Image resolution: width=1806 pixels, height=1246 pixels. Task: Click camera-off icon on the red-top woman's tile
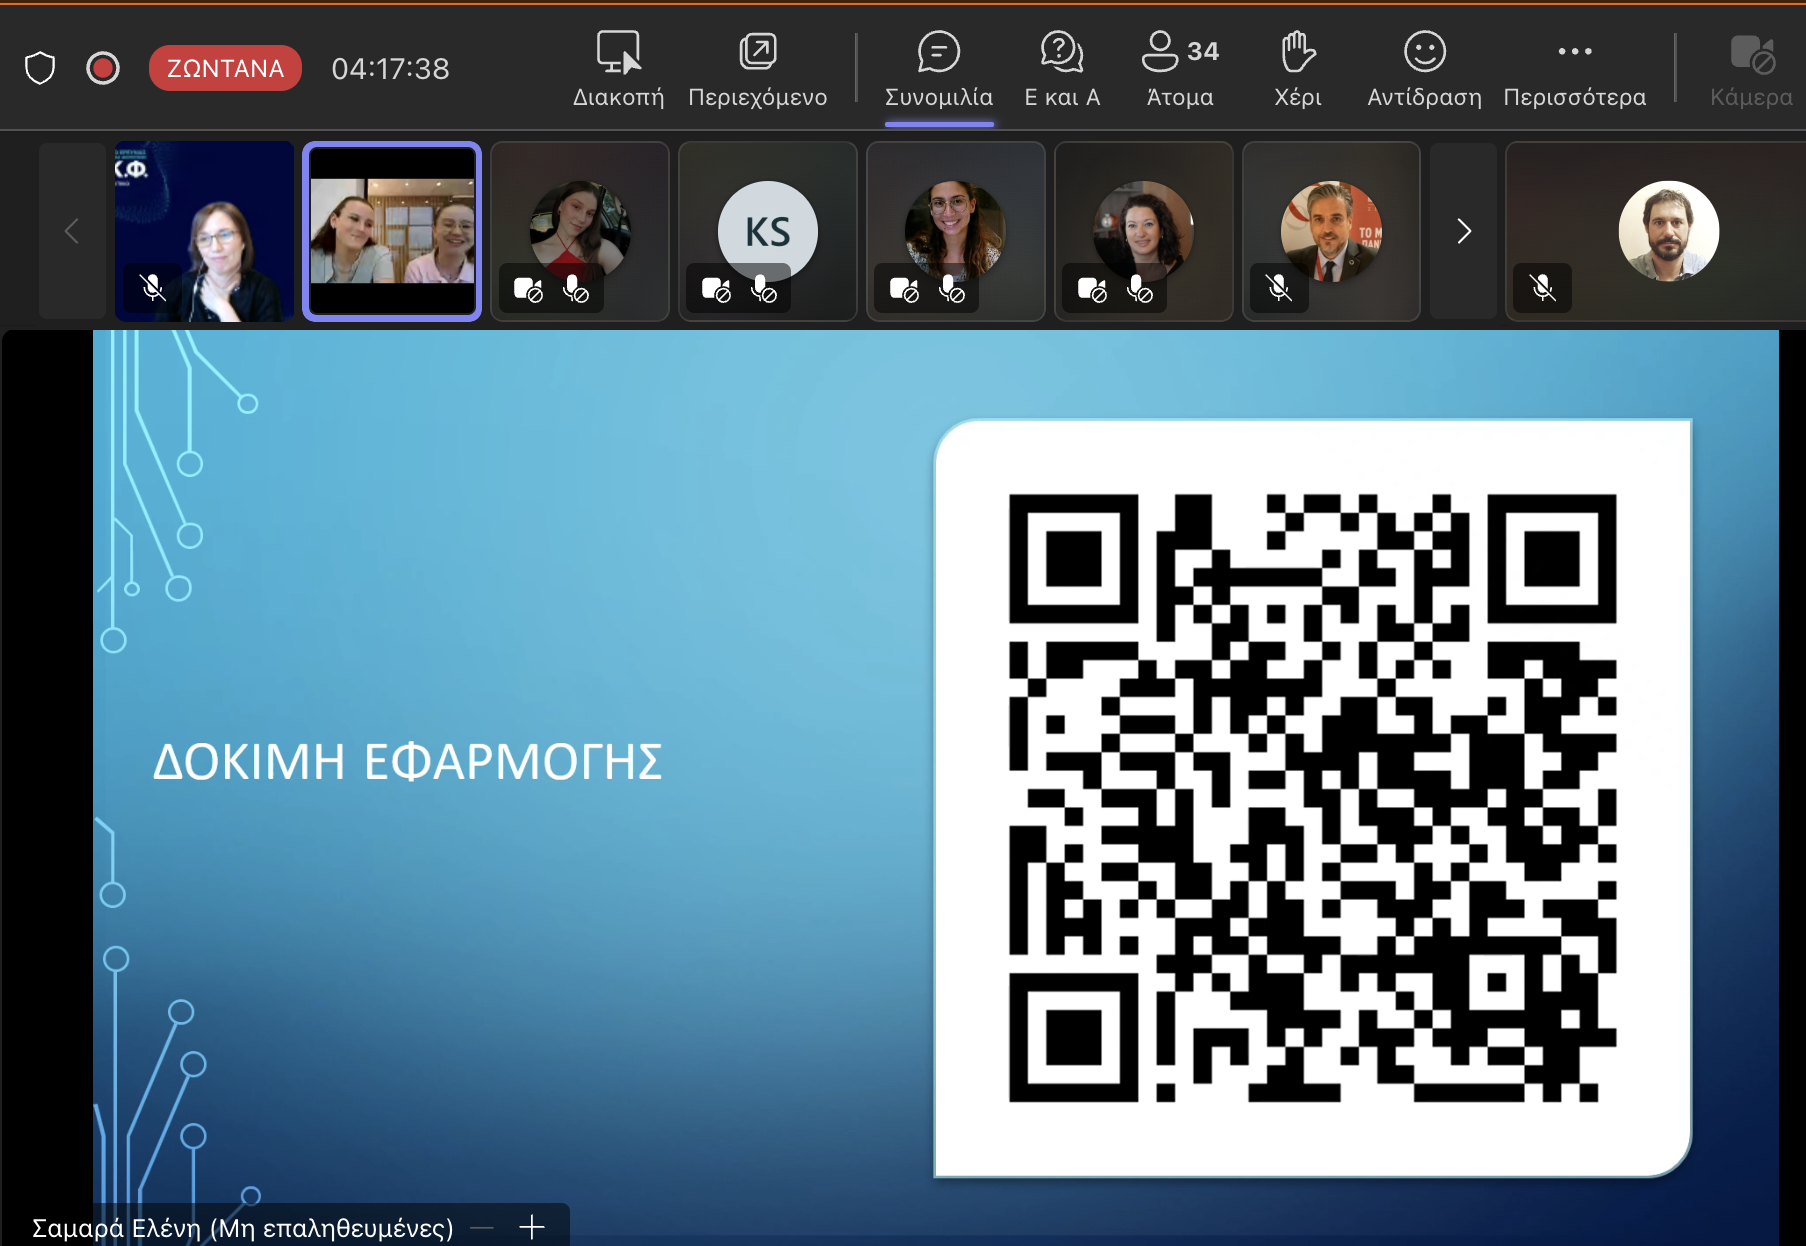(x=527, y=290)
